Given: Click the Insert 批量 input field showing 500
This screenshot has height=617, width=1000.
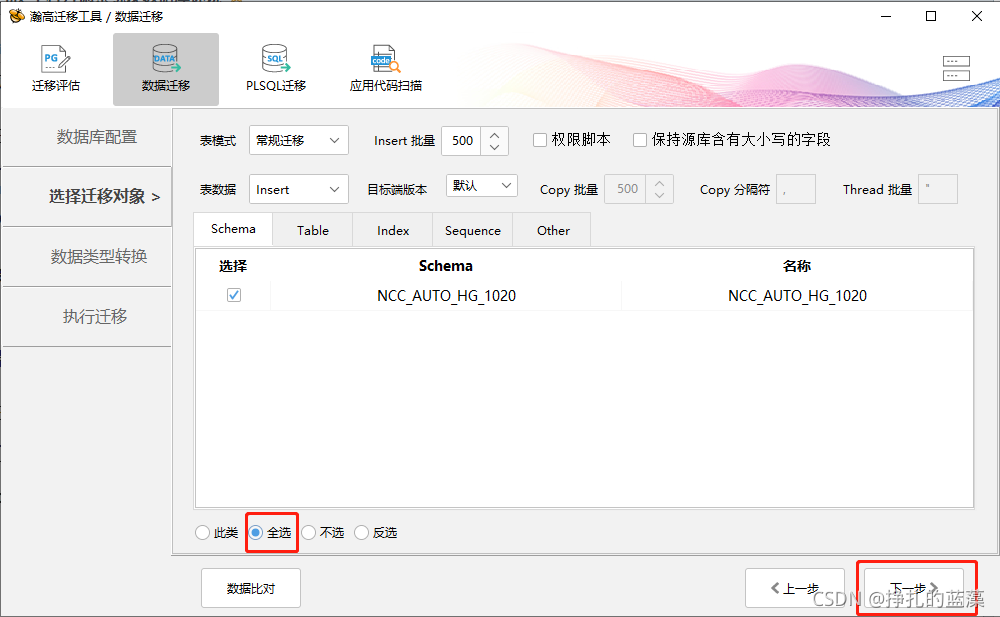Looking at the screenshot, I should [x=462, y=140].
